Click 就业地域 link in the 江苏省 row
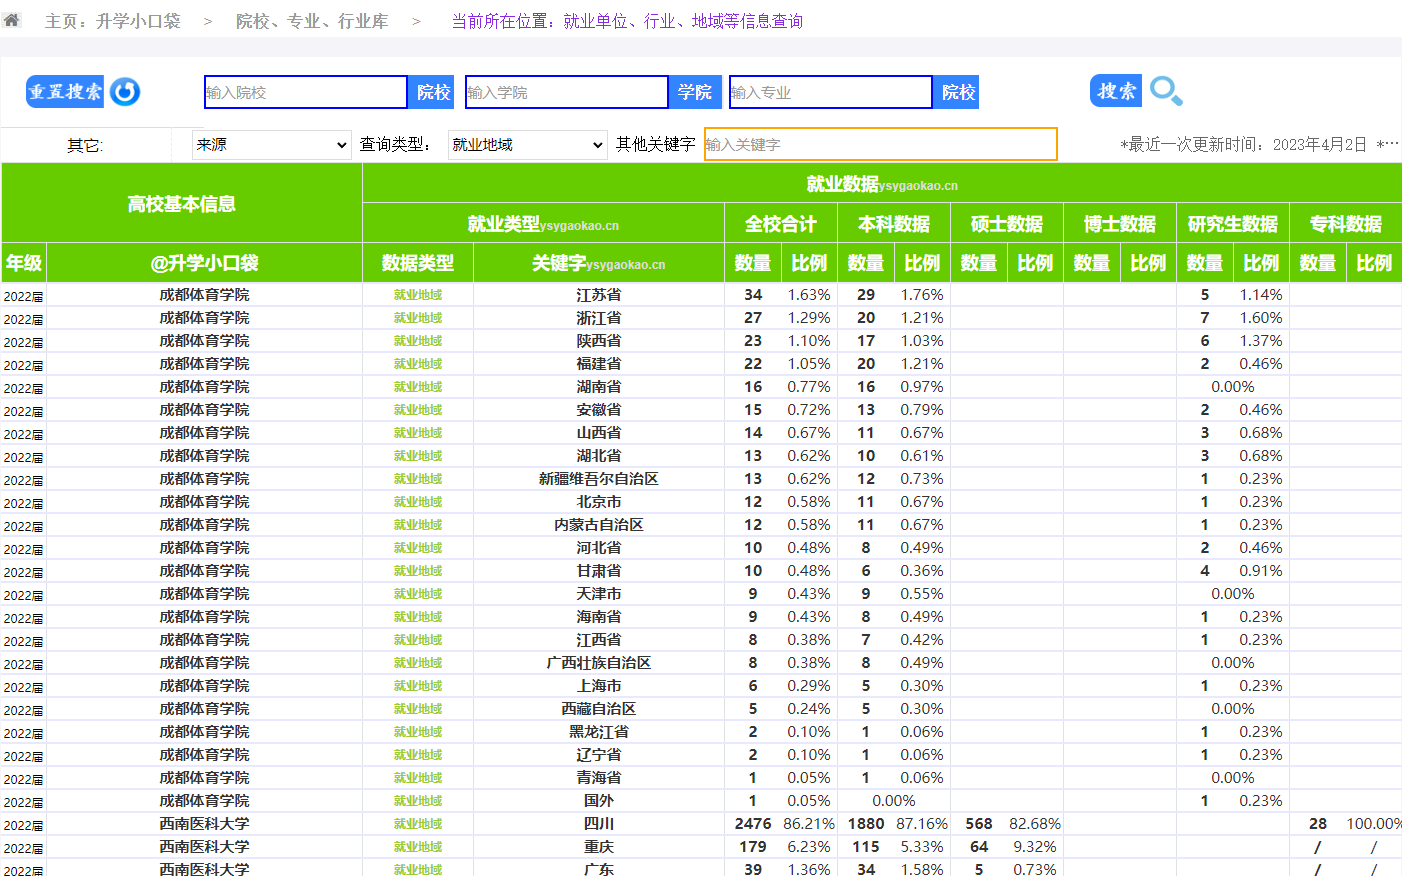The height and width of the screenshot is (876, 1402). (x=417, y=295)
